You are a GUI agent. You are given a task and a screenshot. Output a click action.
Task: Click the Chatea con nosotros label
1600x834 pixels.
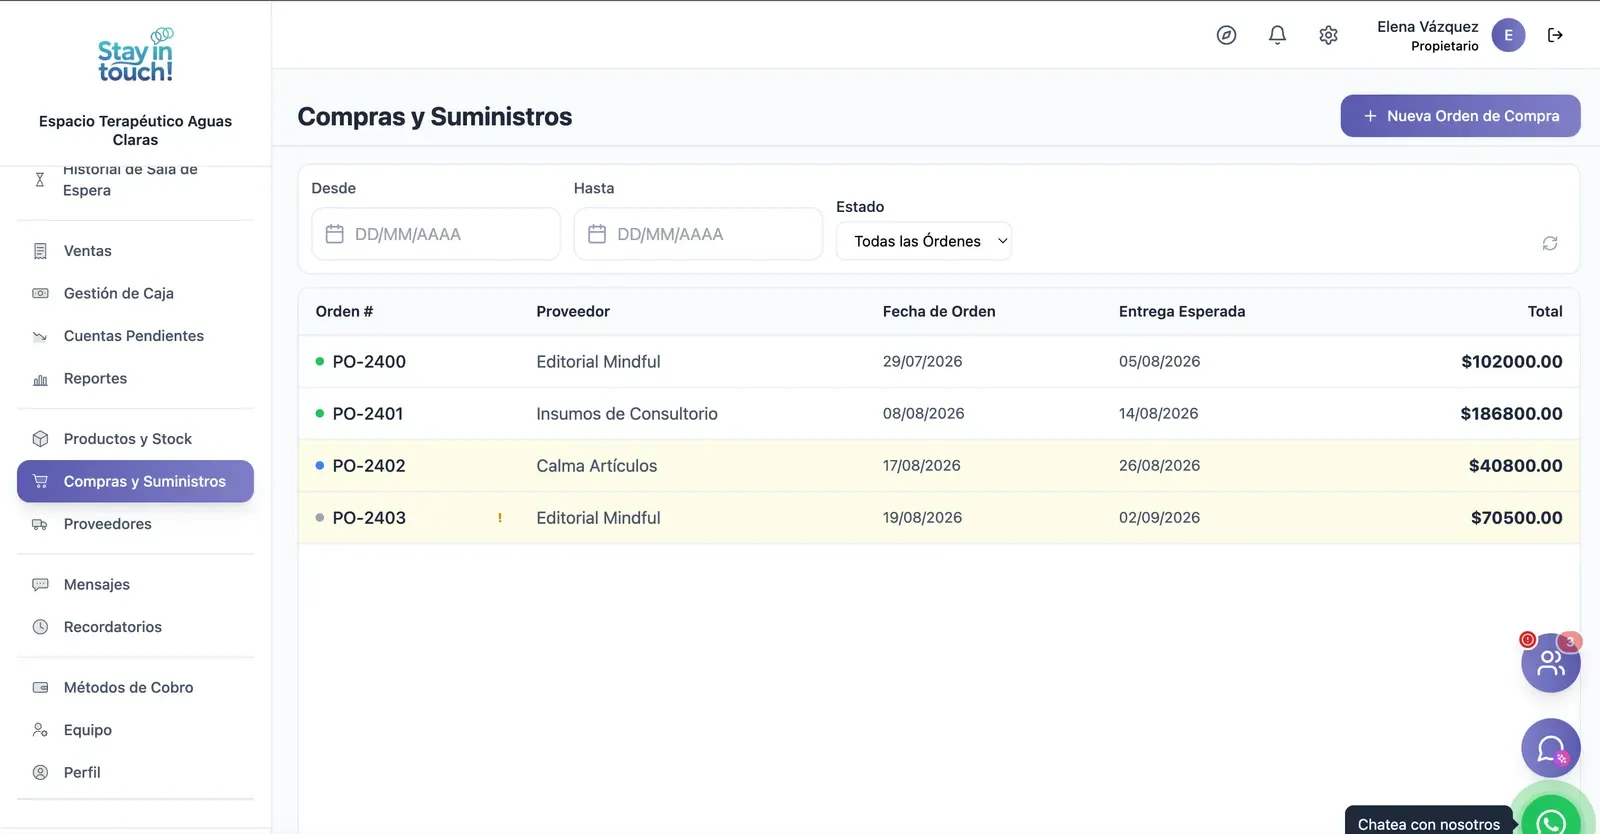click(1428, 824)
